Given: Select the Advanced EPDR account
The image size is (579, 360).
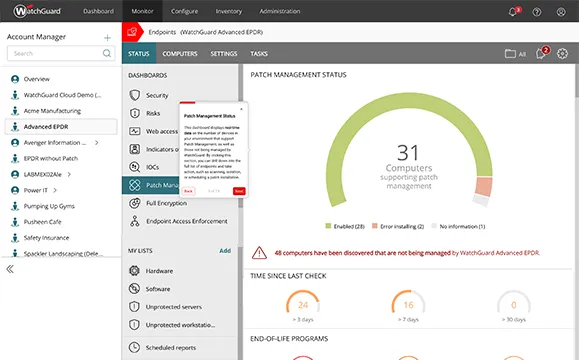Looking at the screenshot, I should coord(61,127).
